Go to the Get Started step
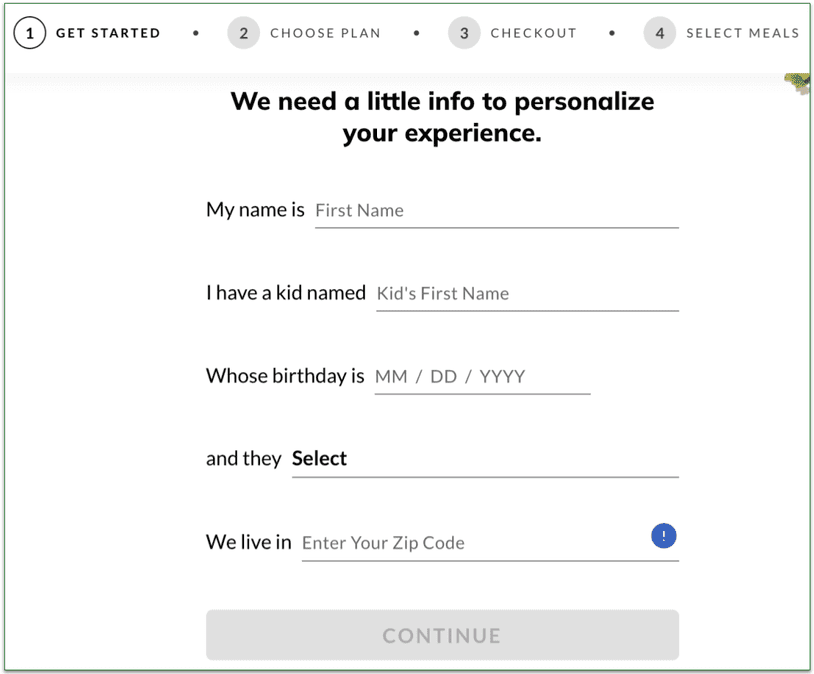 pos(108,33)
